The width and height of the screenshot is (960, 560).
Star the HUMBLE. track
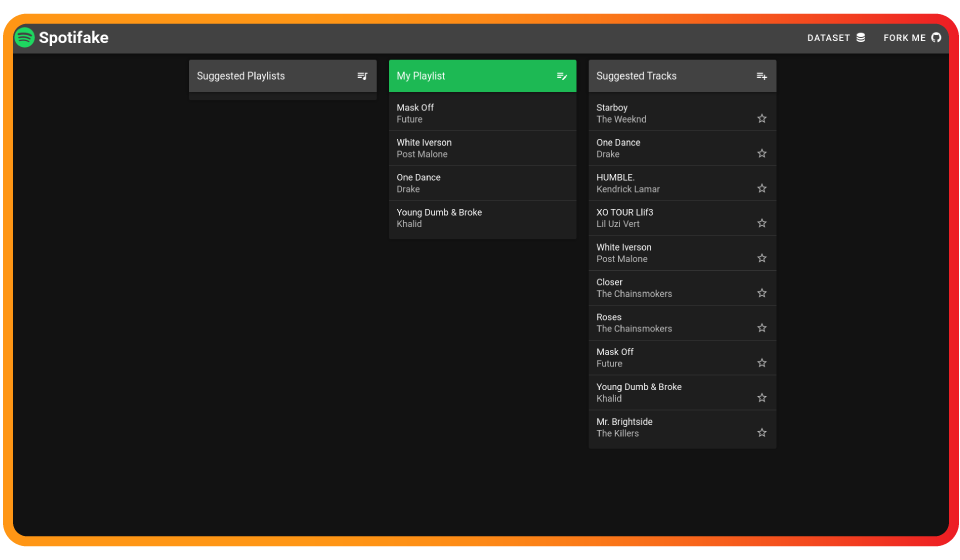click(x=762, y=189)
